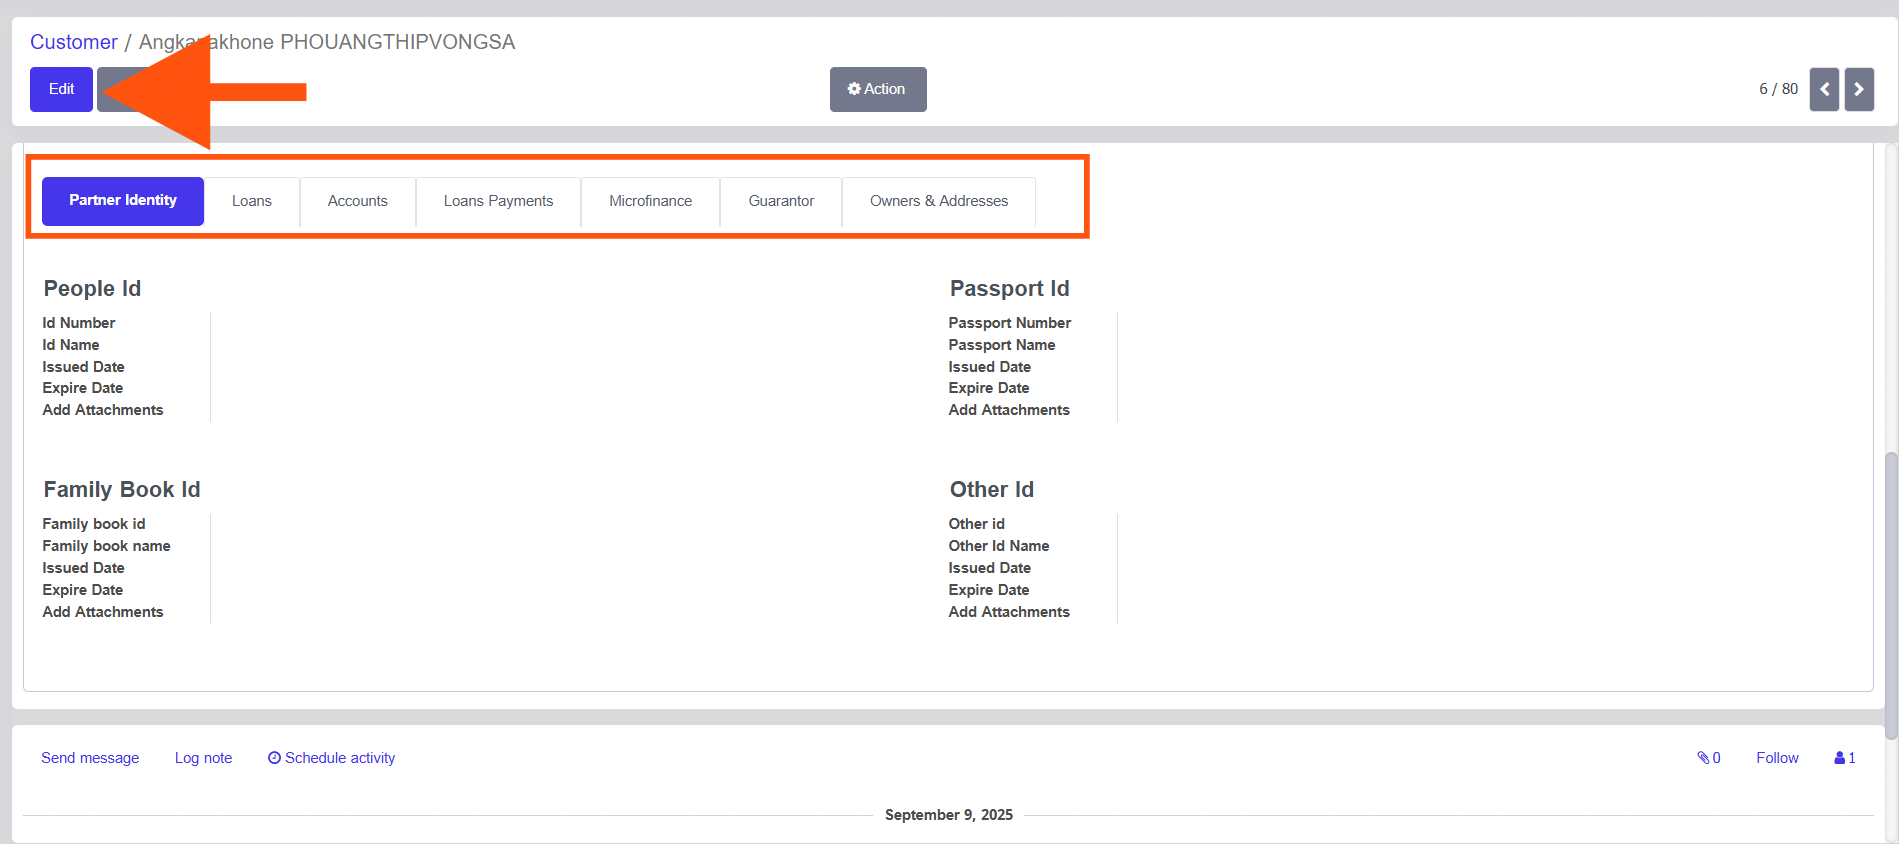Switch to Loans Payments tab
Image resolution: width=1899 pixels, height=844 pixels.
[x=498, y=201]
